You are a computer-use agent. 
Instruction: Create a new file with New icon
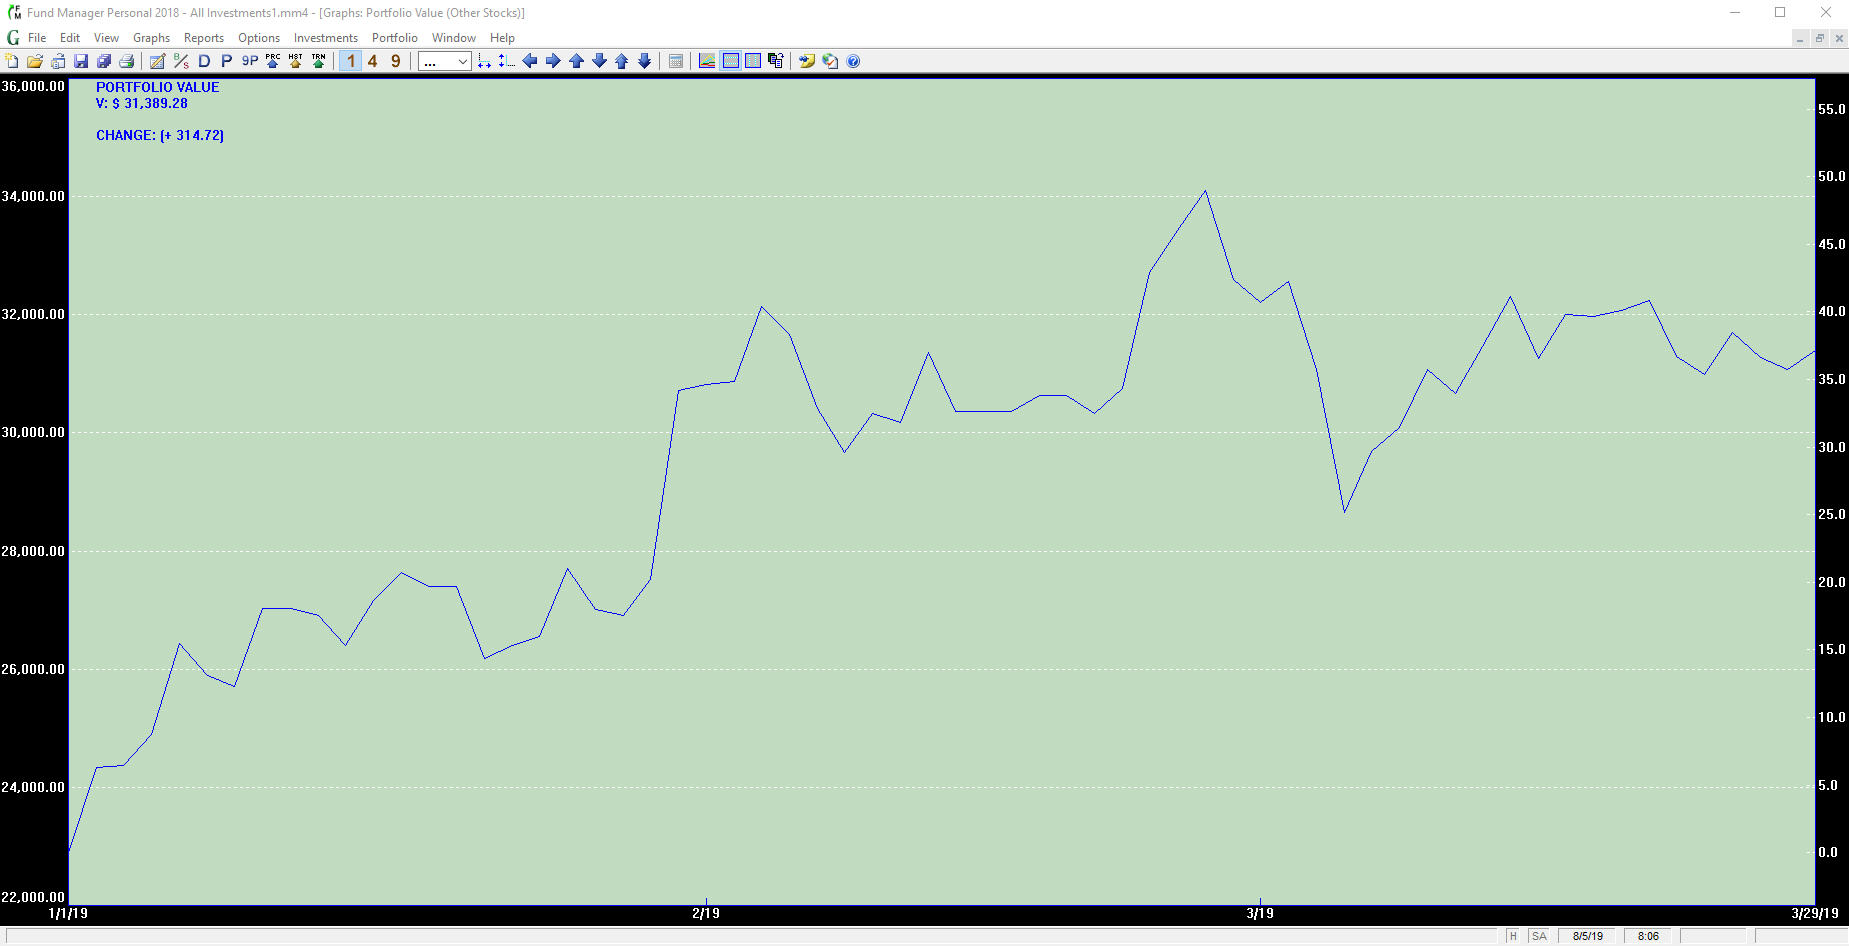[x=12, y=61]
